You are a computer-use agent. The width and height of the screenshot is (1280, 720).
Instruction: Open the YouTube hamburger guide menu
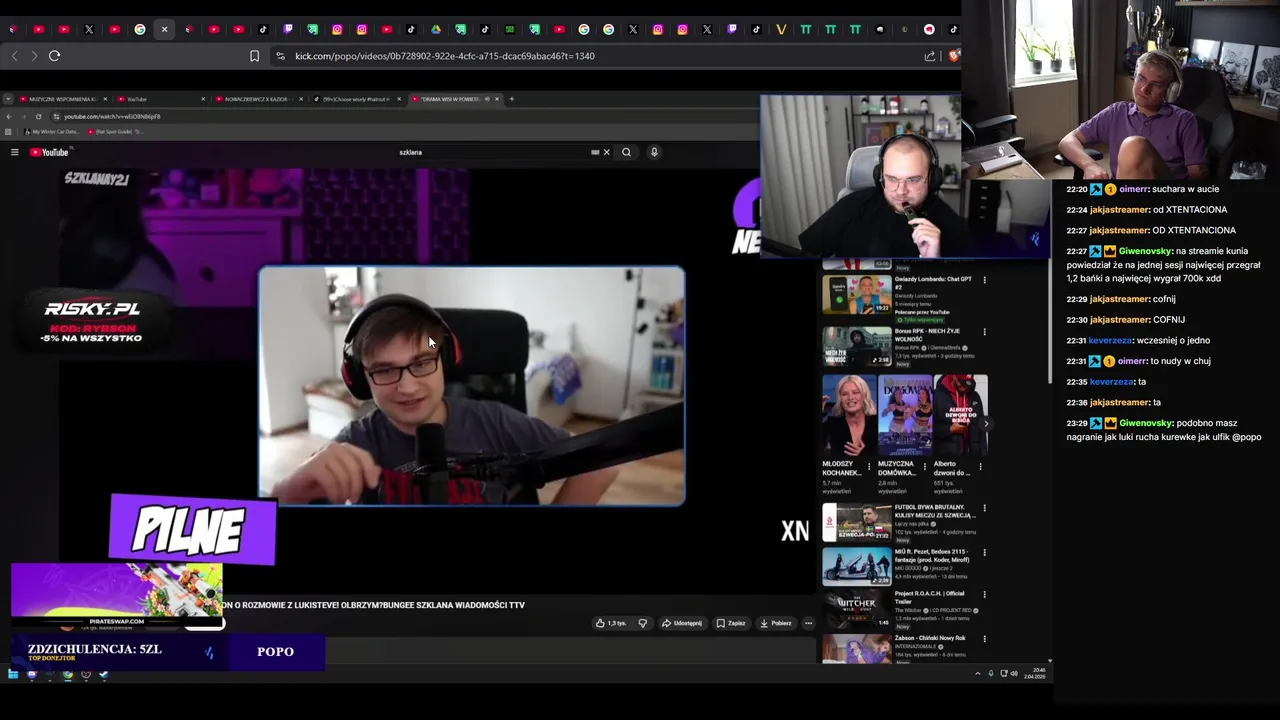14,152
